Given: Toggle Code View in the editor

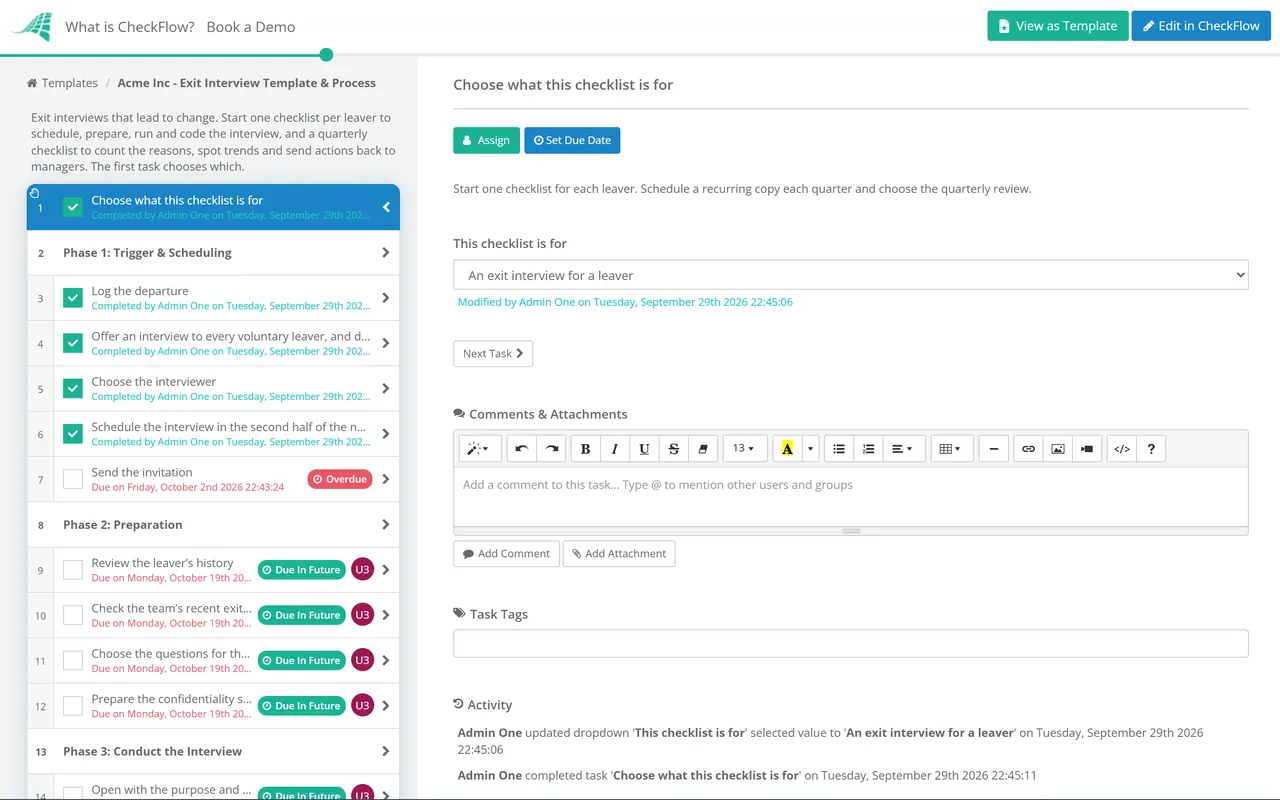Looking at the screenshot, I should click(x=1122, y=449).
